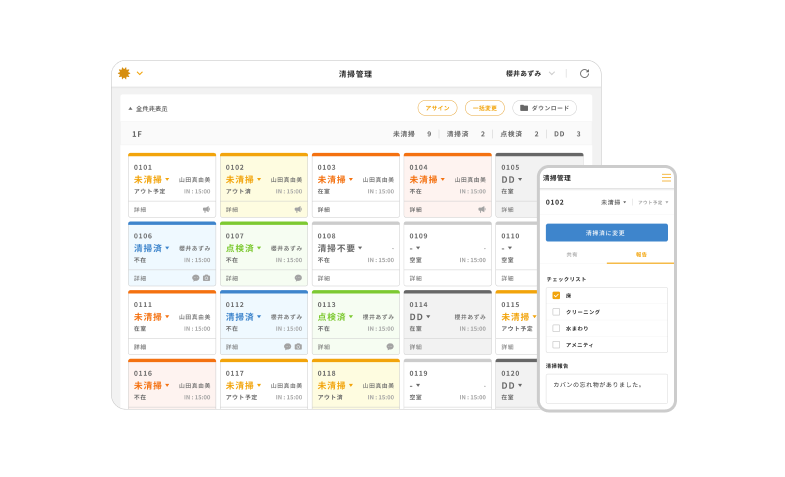The height and width of the screenshot is (477, 785).
Task: Switch to the 共有 tab
Action: [572, 255]
